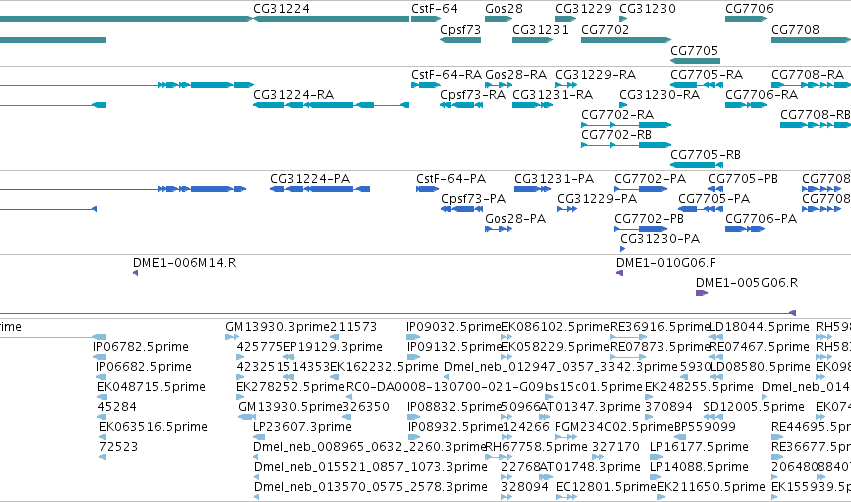Click the Dmel_neb_008965_0632_2260.3prime label
Viewport: 851px width, 502px height.
click(x=369, y=447)
